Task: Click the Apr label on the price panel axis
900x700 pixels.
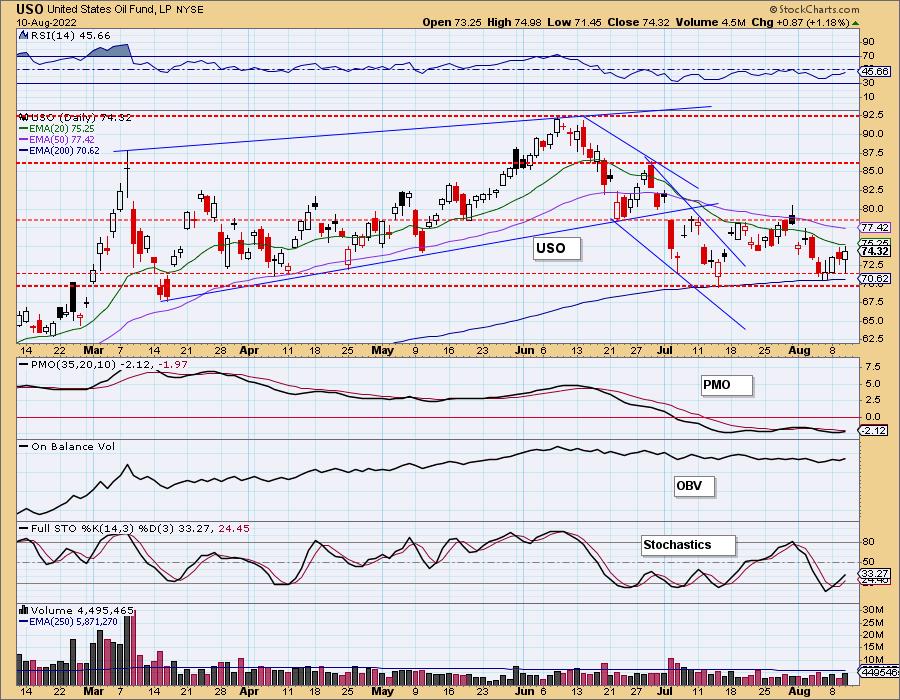Action: click(249, 350)
